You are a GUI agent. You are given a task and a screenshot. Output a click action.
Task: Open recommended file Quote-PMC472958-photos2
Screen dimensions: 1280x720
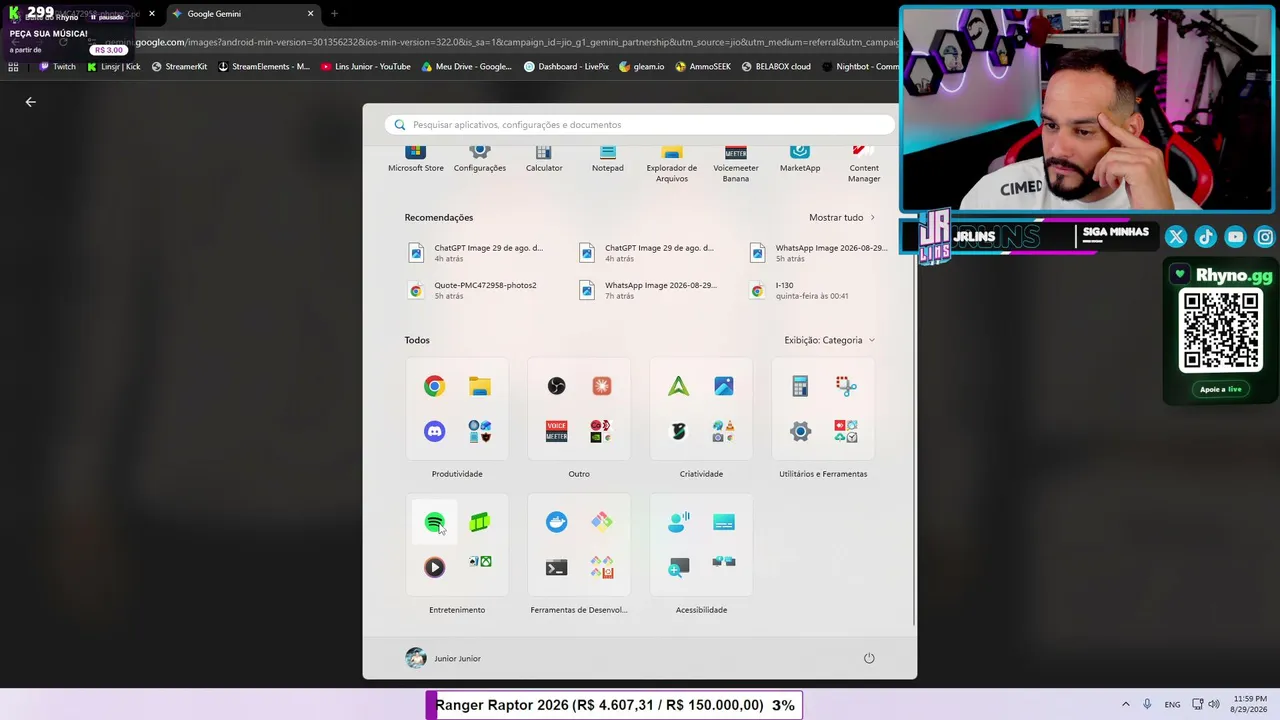click(473, 290)
